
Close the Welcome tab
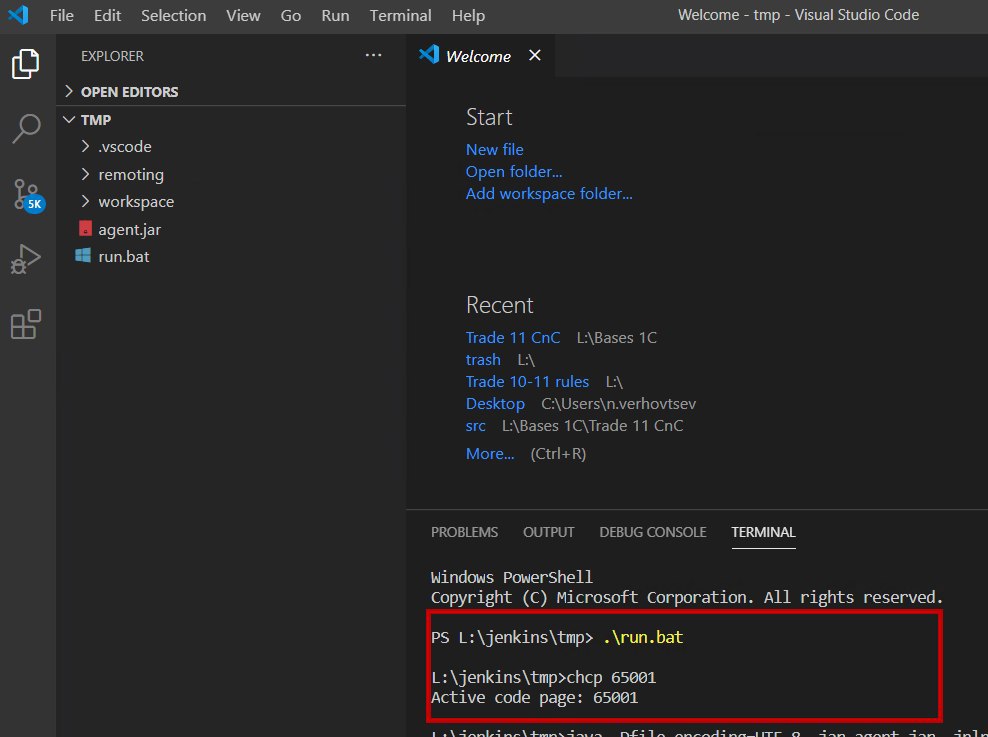(534, 55)
